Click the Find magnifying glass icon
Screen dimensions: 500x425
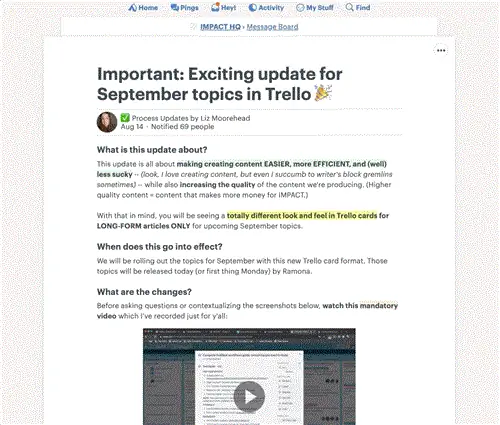click(349, 7)
